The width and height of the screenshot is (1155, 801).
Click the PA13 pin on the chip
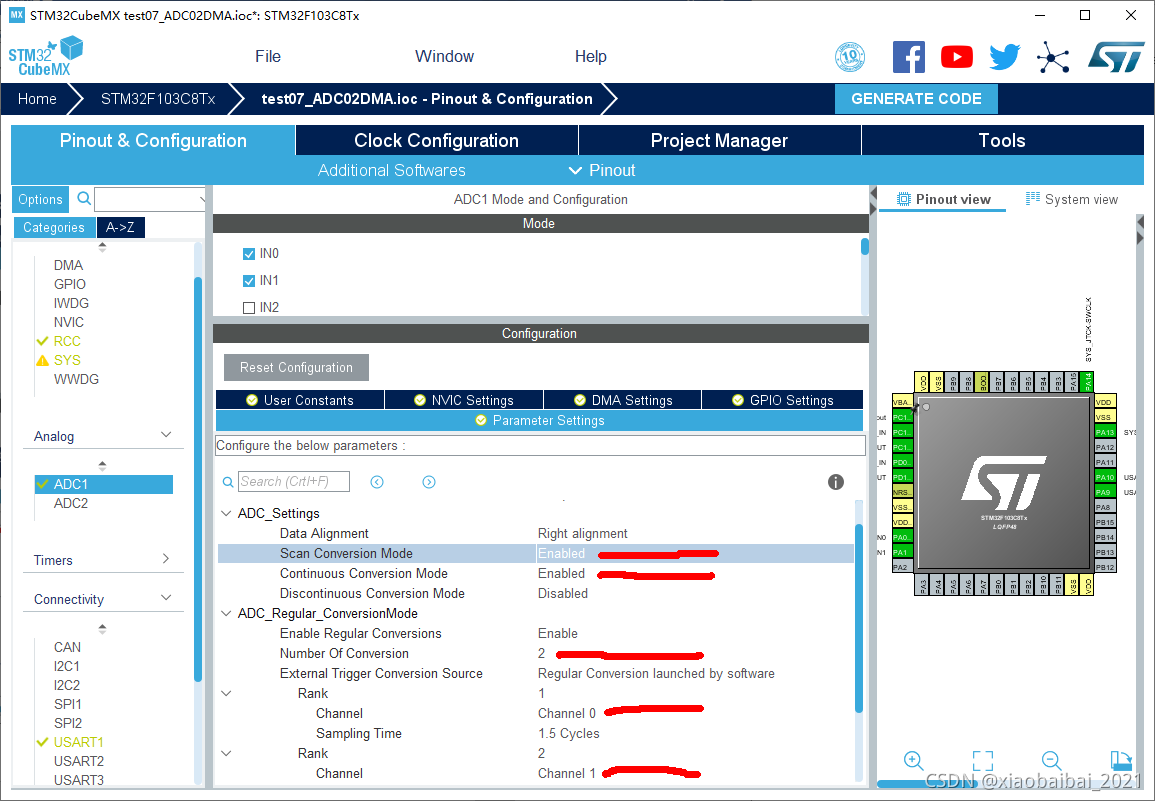click(x=1105, y=432)
